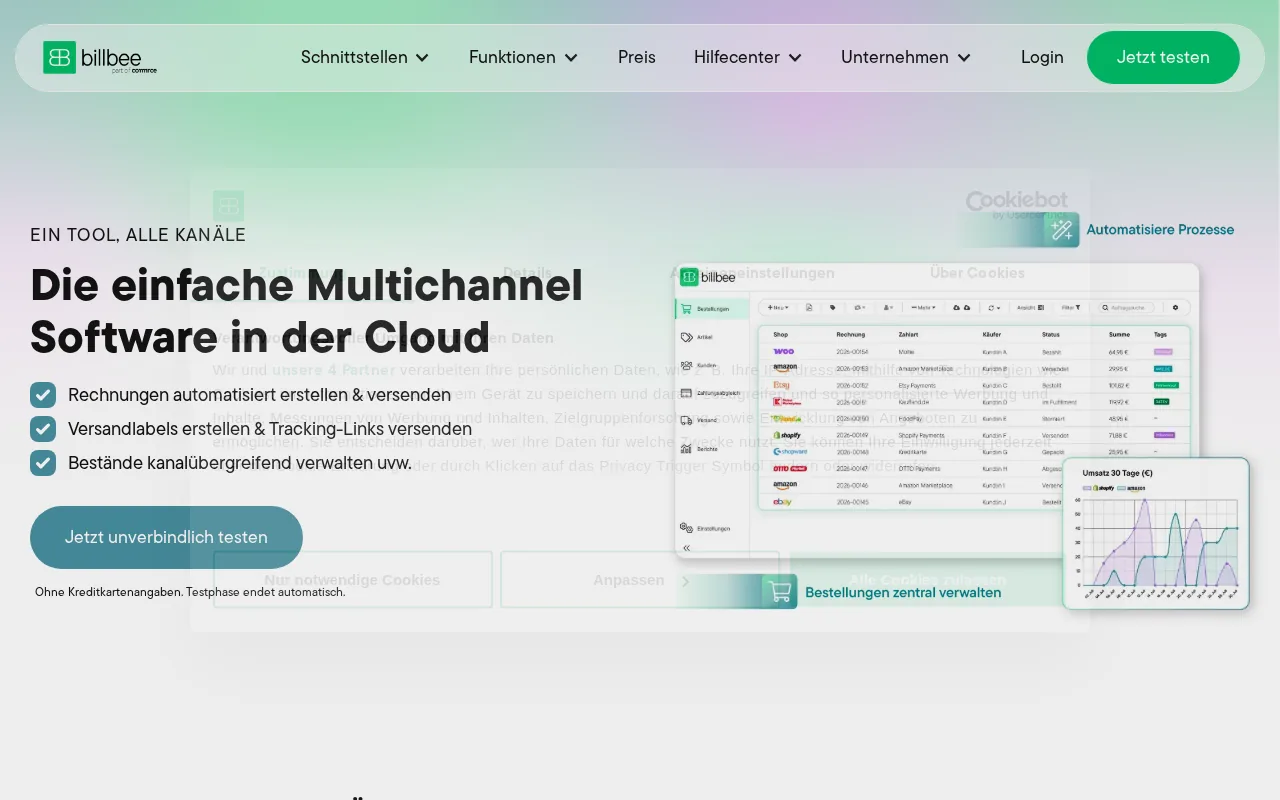Click the document icon in dashboard toolbar
The image size is (1280, 800).
click(809, 308)
